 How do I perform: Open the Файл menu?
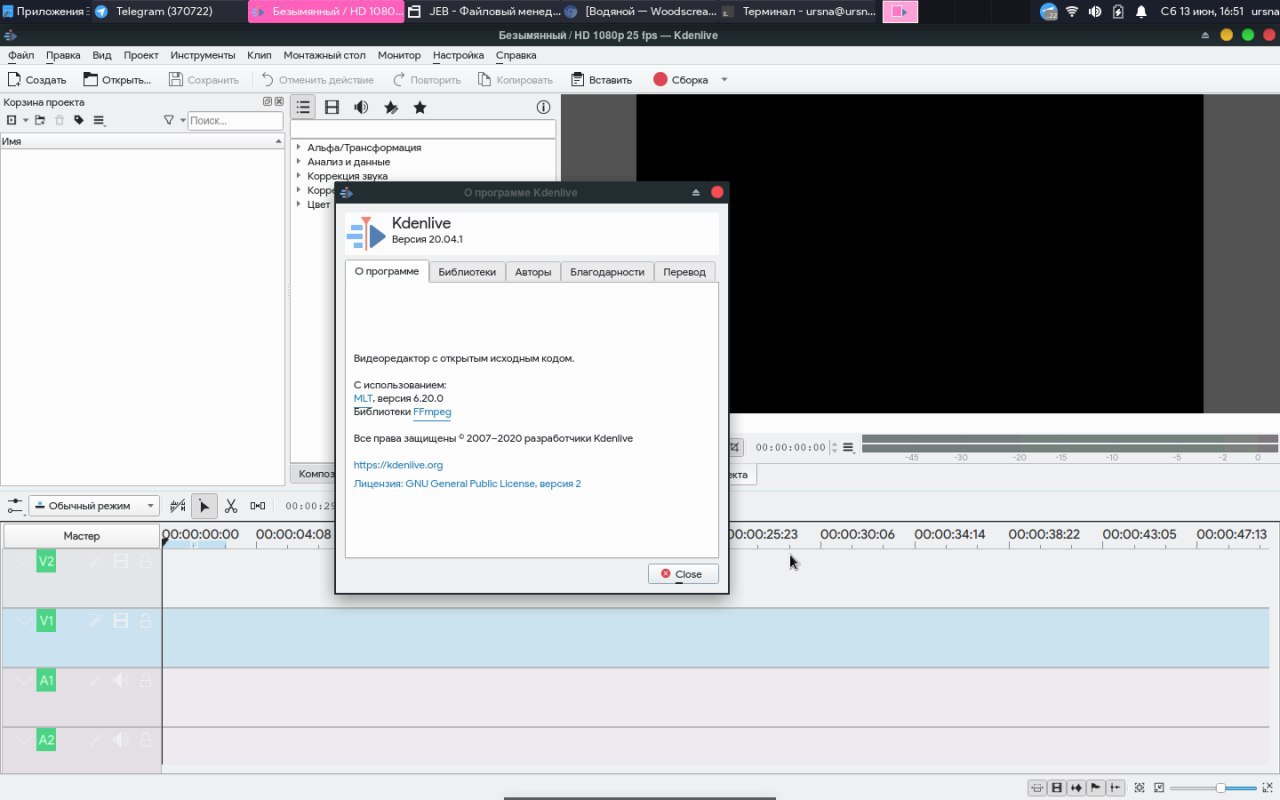(x=20, y=55)
